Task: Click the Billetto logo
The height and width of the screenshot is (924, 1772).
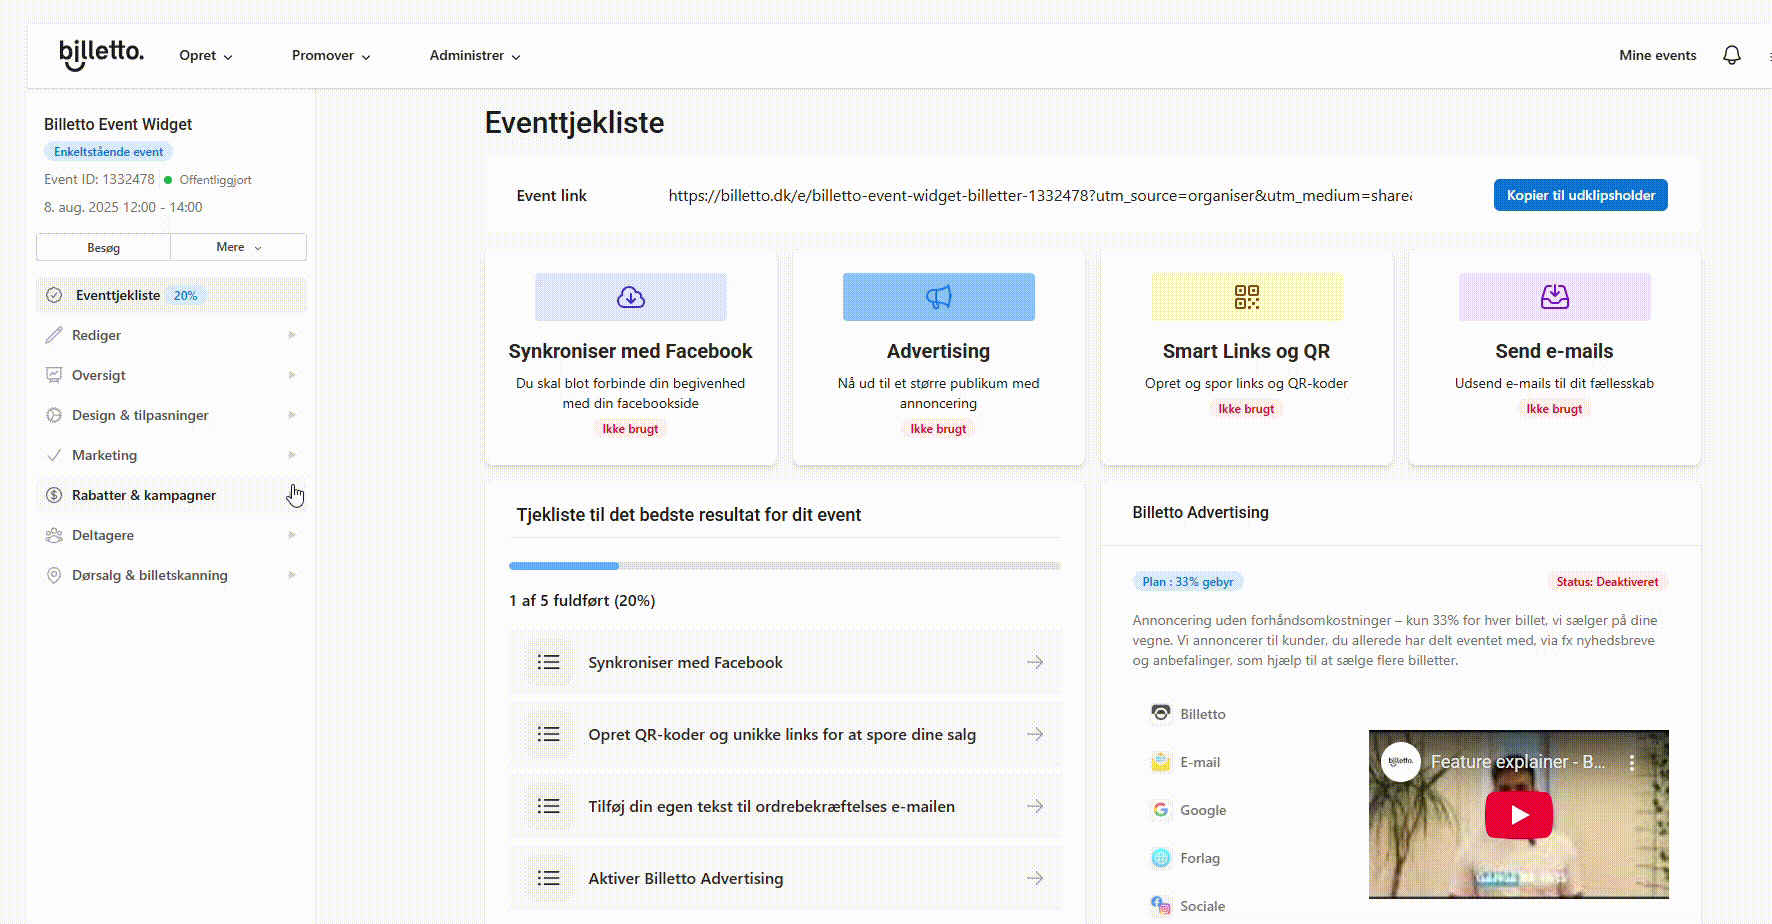Action: pyautogui.click(x=101, y=54)
